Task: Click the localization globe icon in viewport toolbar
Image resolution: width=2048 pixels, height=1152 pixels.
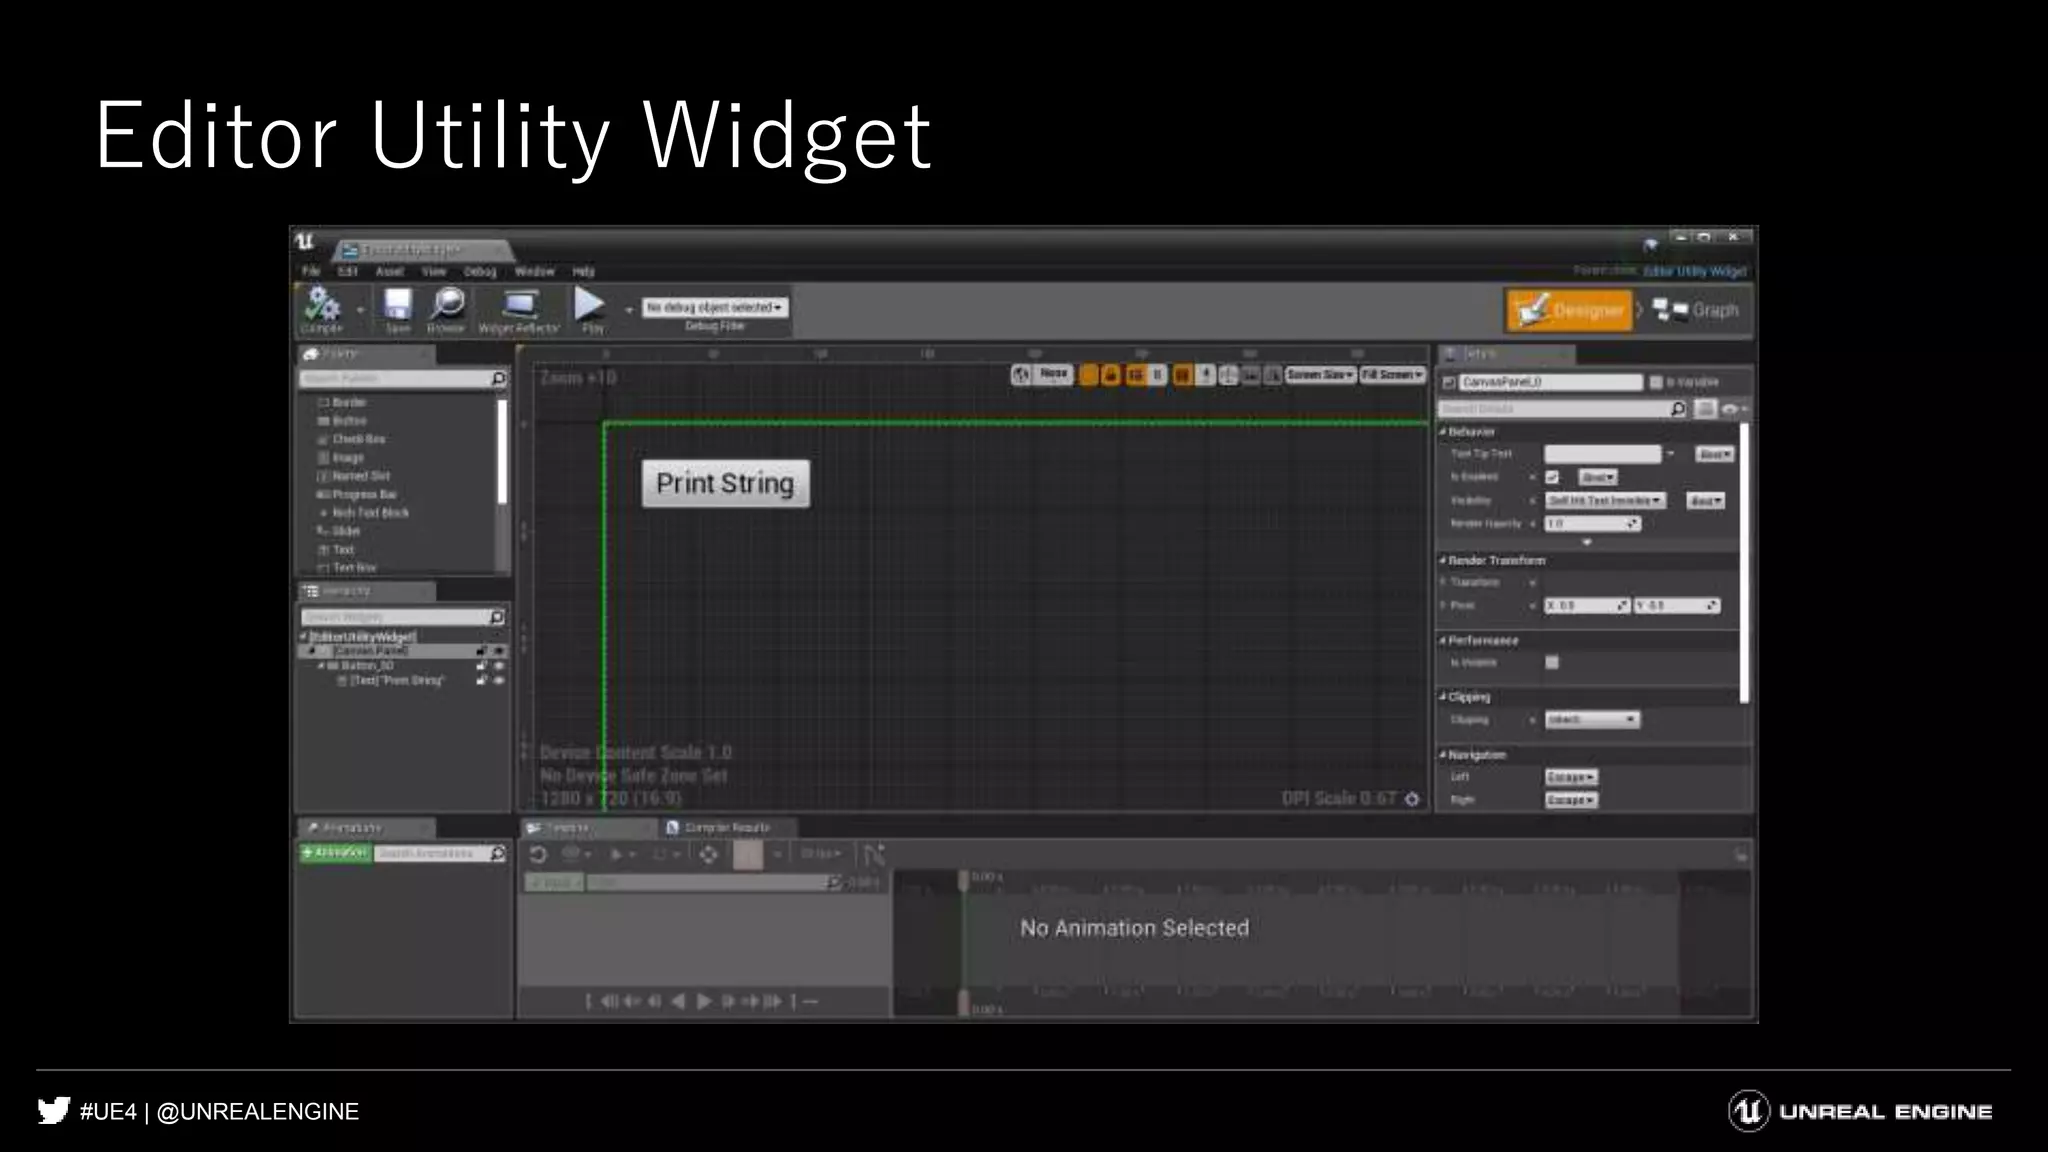Action: click(1021, 375)
